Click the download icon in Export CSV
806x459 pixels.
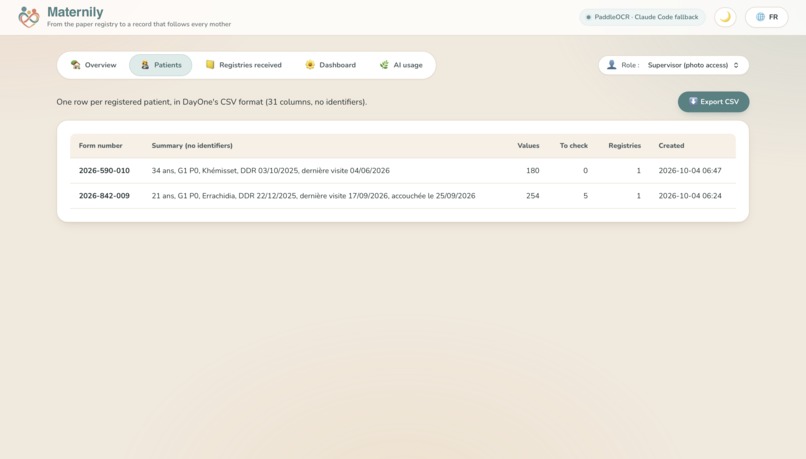coord(693,101)
